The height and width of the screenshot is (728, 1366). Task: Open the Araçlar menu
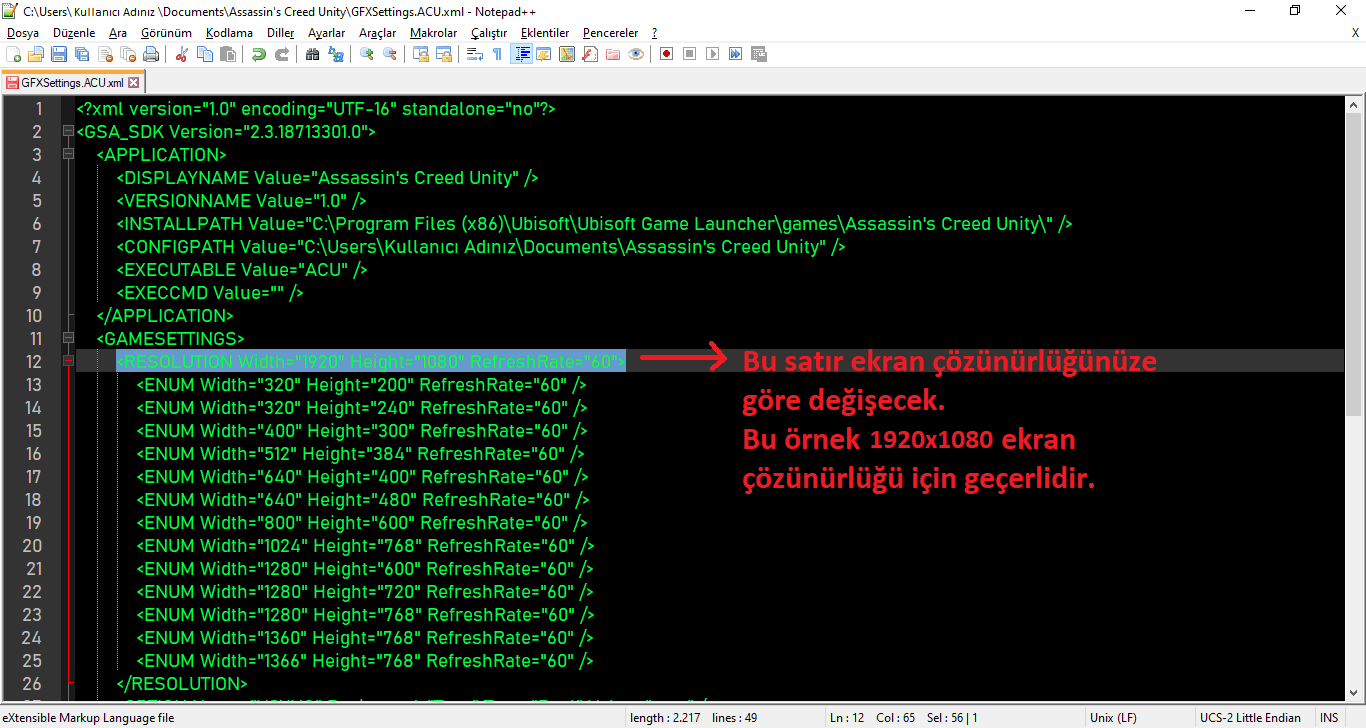coord(378,33)
